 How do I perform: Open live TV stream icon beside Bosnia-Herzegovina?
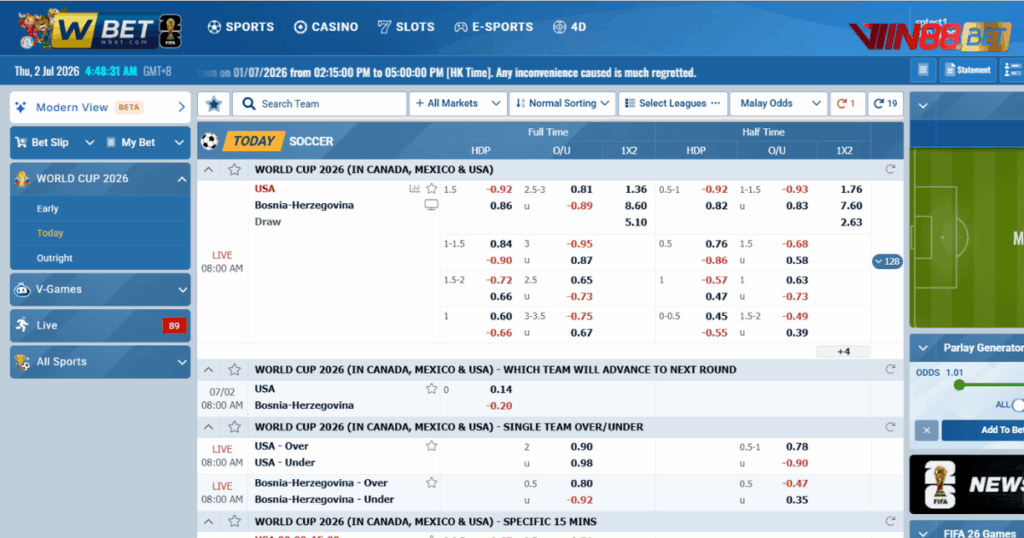pos(431,205)
